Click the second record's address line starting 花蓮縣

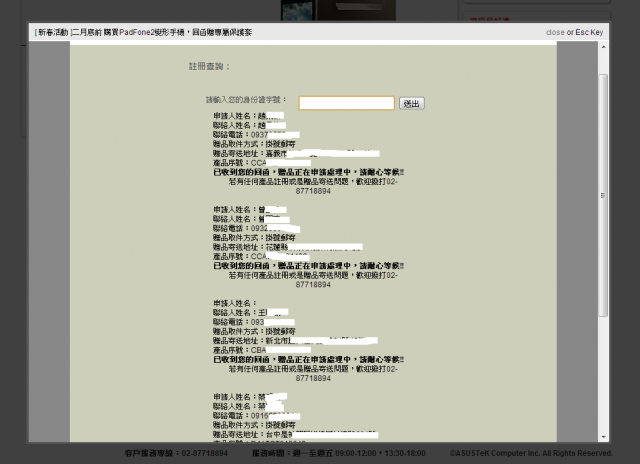[x=287, y=247]
